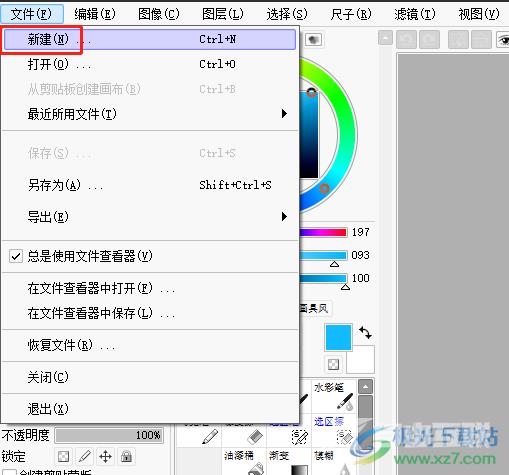Screen dimensions: 509x475
Task: Select the selection eraser (选区擦) tool
Action: 333,430
